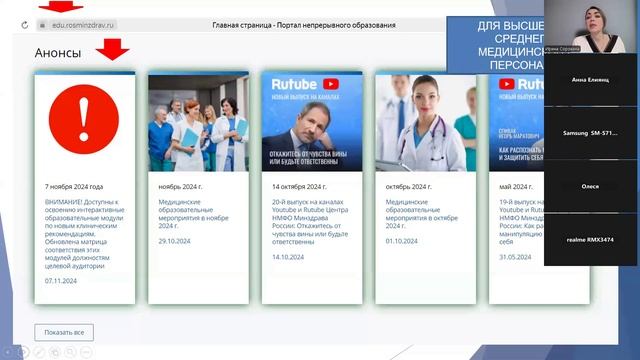Click the date text 14 октября 2024 г.
Viewport: 640px width, 360px height.
tap(299, 187)
